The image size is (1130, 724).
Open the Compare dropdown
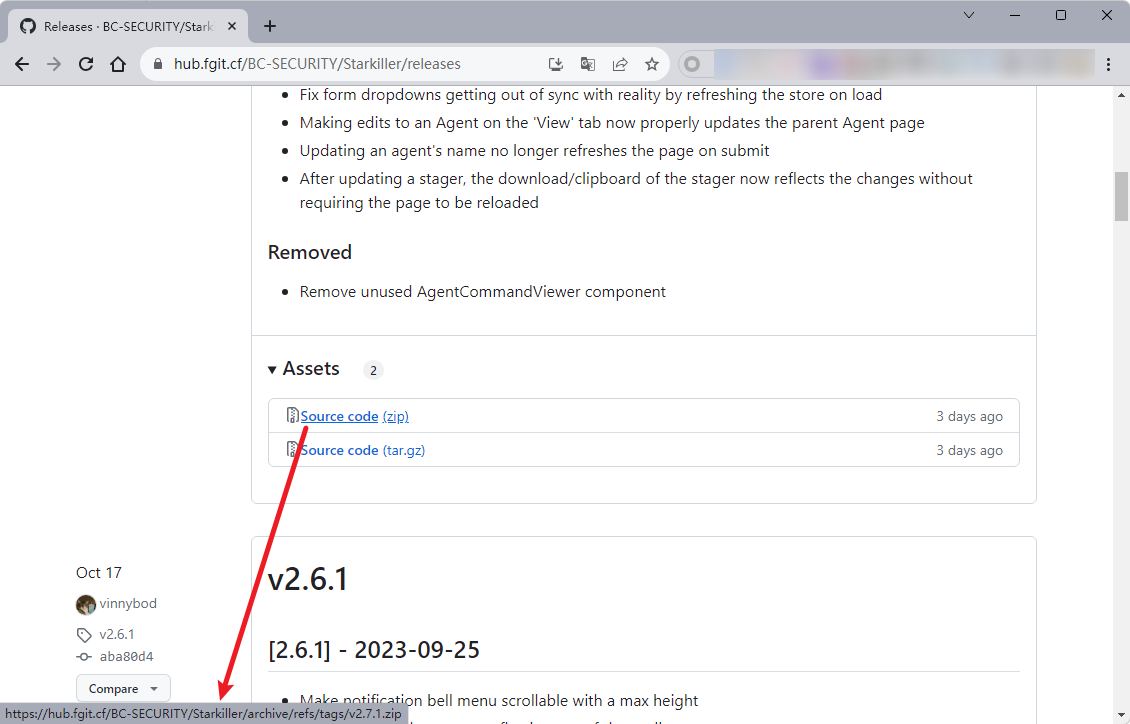(x=123, y=689)
